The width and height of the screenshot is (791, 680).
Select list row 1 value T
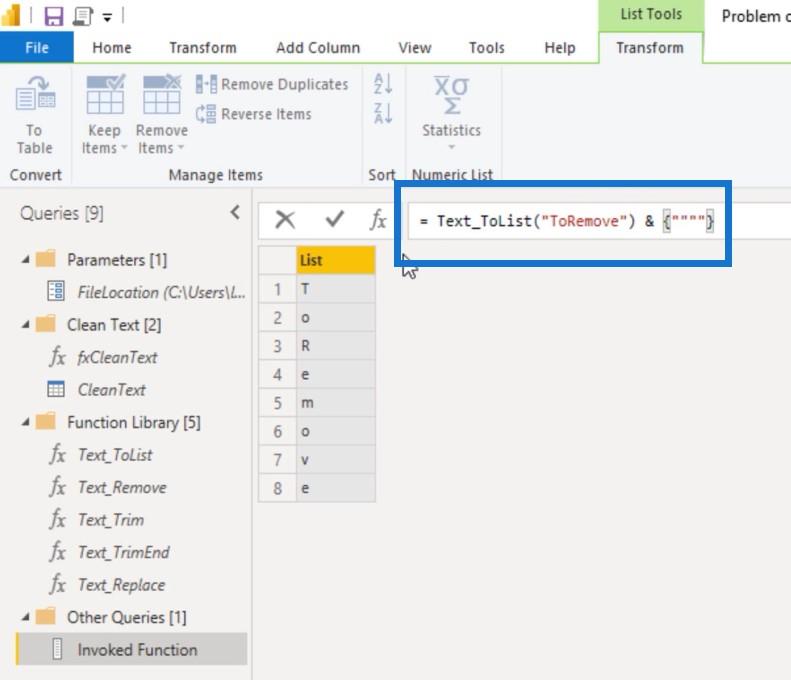coord(335,289)
